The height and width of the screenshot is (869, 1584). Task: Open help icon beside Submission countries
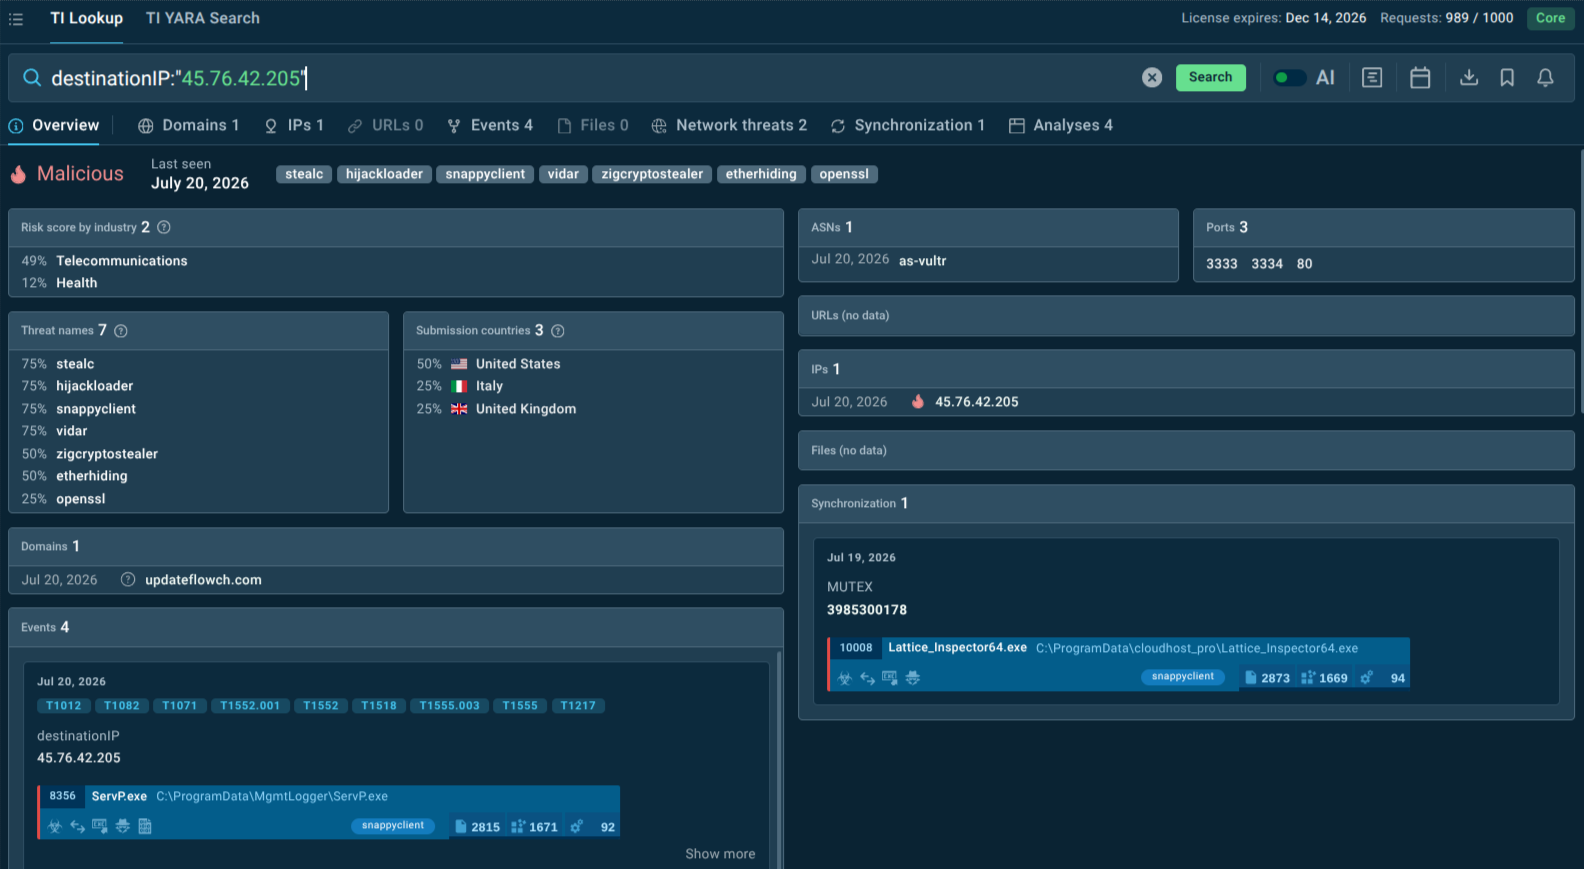(x=558, y=331)
